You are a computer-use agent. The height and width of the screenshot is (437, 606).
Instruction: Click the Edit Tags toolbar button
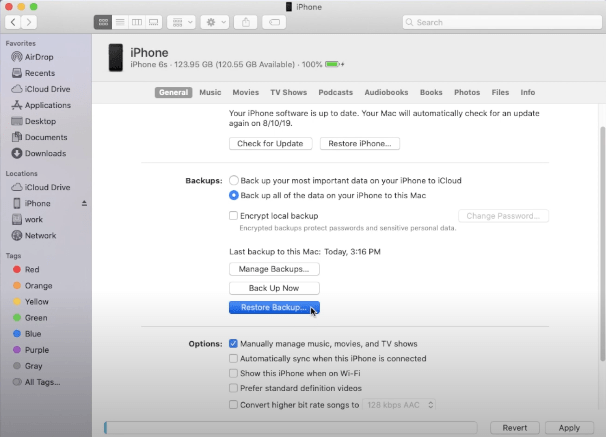[274, 22]
